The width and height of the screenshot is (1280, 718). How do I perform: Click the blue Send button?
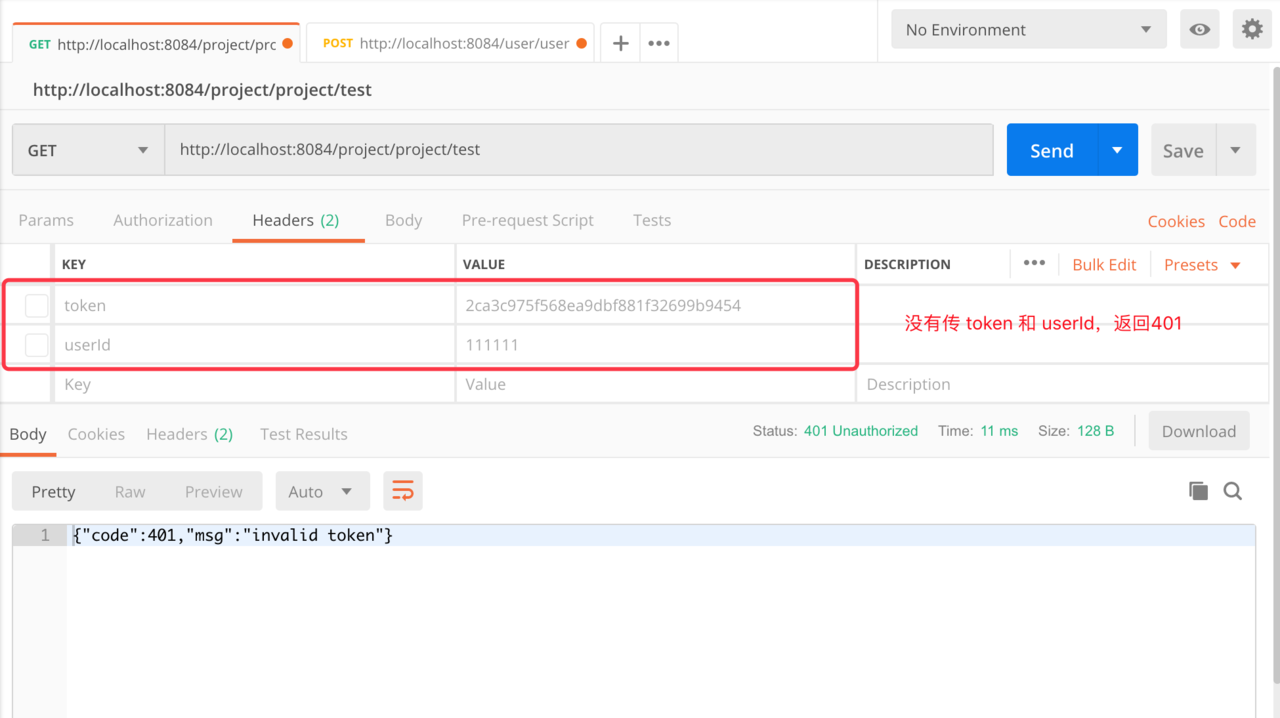[x=1052, y=150]
